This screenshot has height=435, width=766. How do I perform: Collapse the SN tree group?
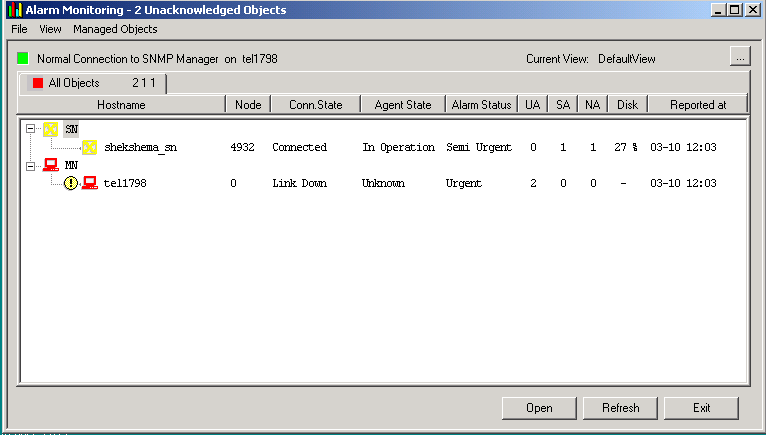tap(30, 129)
